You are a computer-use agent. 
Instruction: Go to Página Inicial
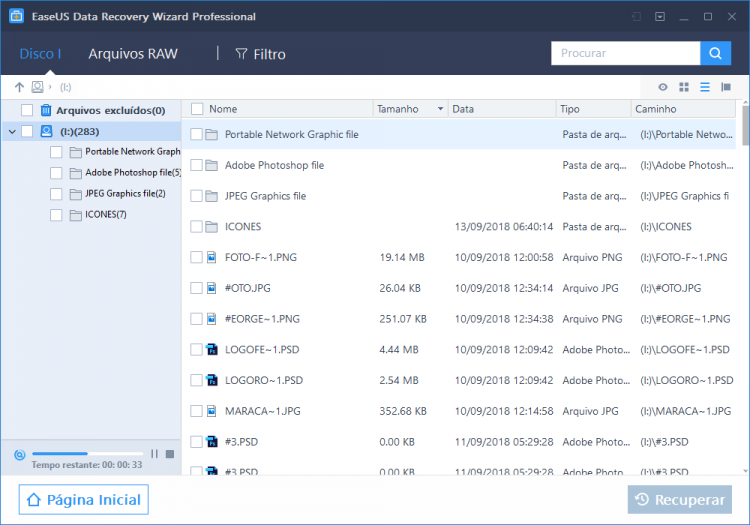click(x=84, y=500)
